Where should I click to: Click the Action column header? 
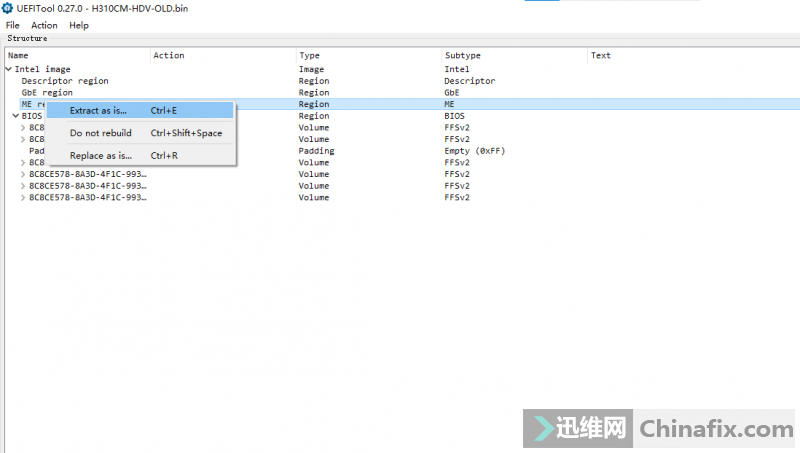click(223, 55)
